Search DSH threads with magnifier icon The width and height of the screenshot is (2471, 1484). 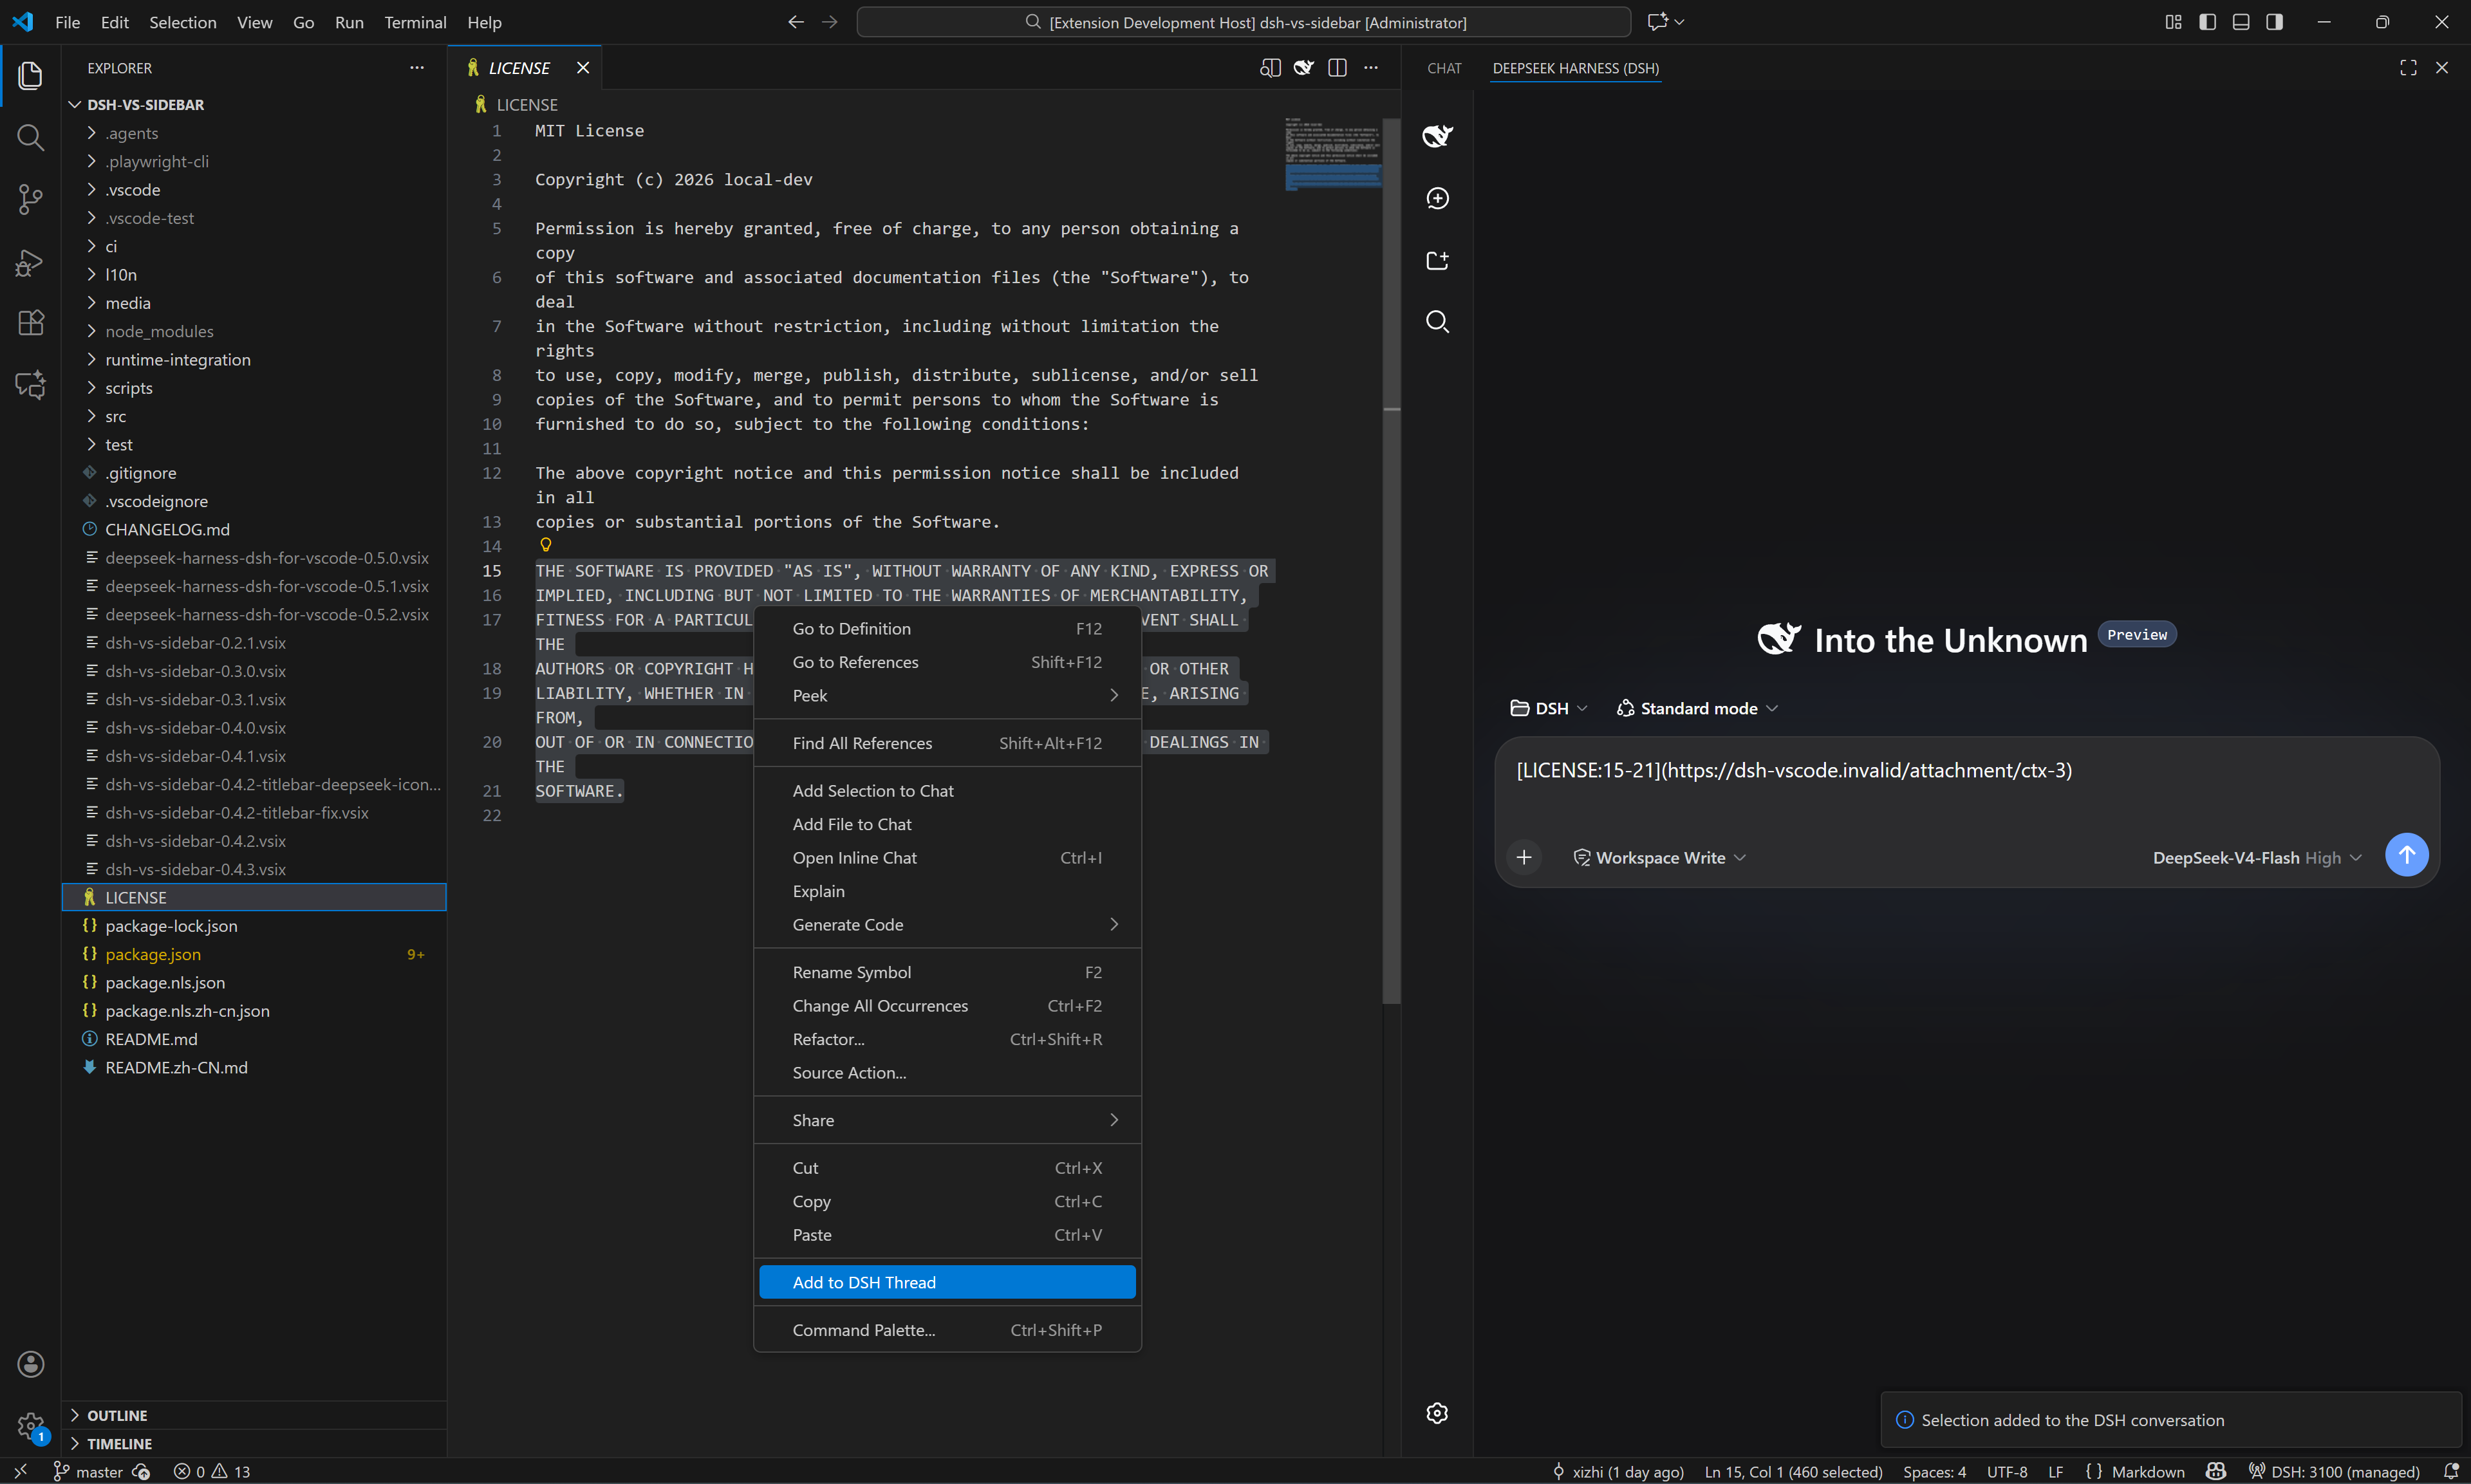point(1437,322)
